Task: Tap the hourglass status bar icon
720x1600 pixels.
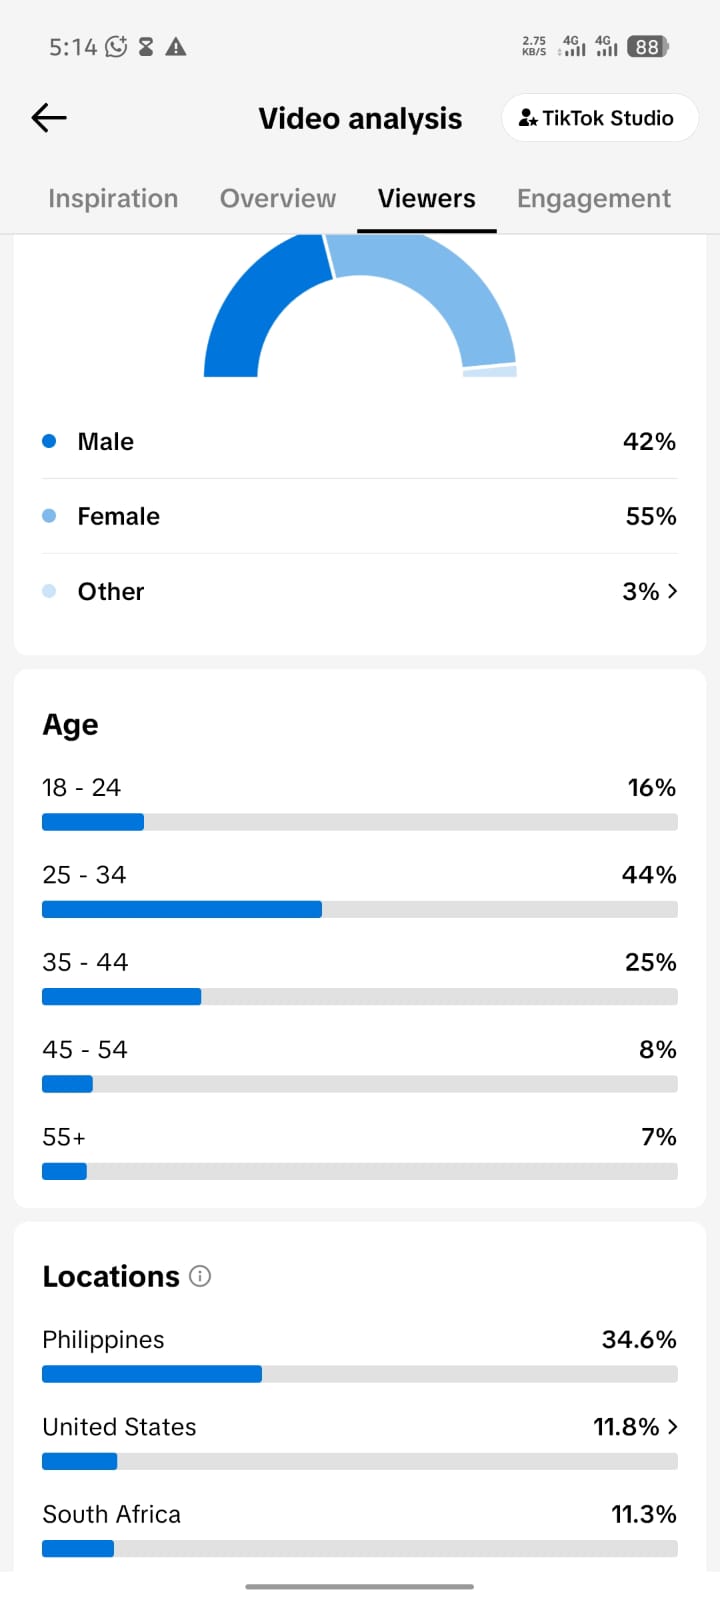Action: click(146, 46)
